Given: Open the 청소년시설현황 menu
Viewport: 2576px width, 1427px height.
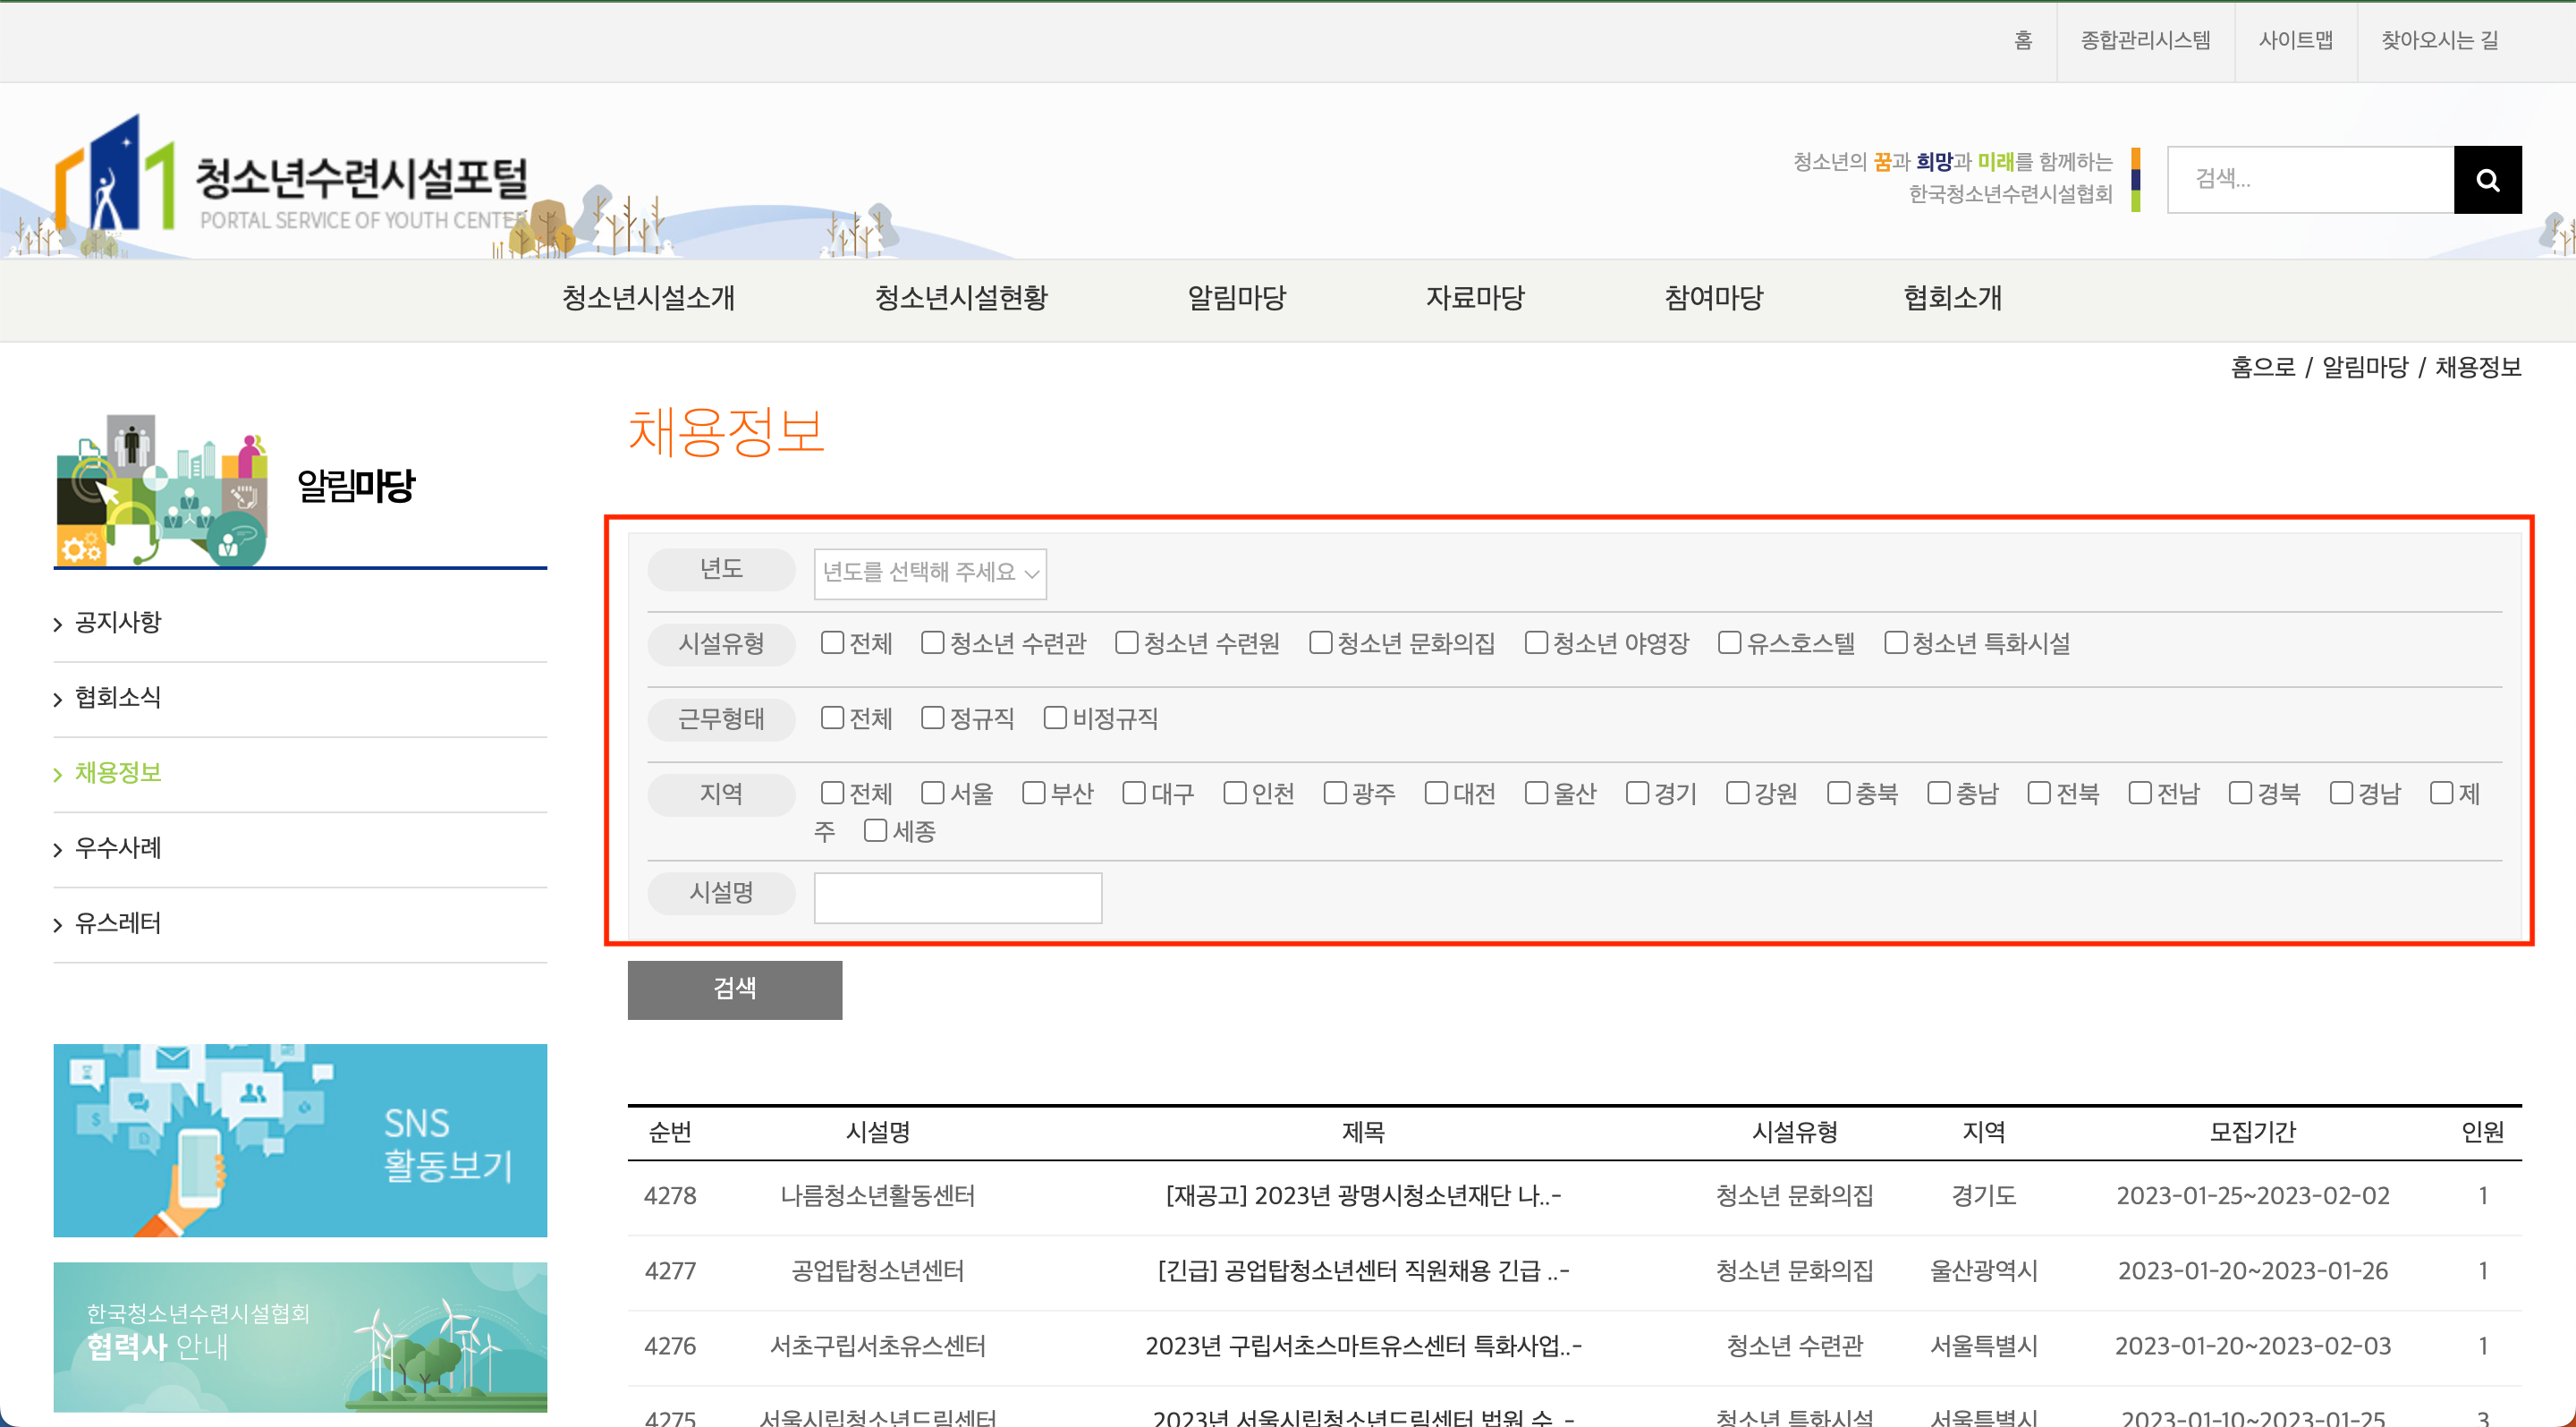Looking at the screenshot, I should [960, 298].
